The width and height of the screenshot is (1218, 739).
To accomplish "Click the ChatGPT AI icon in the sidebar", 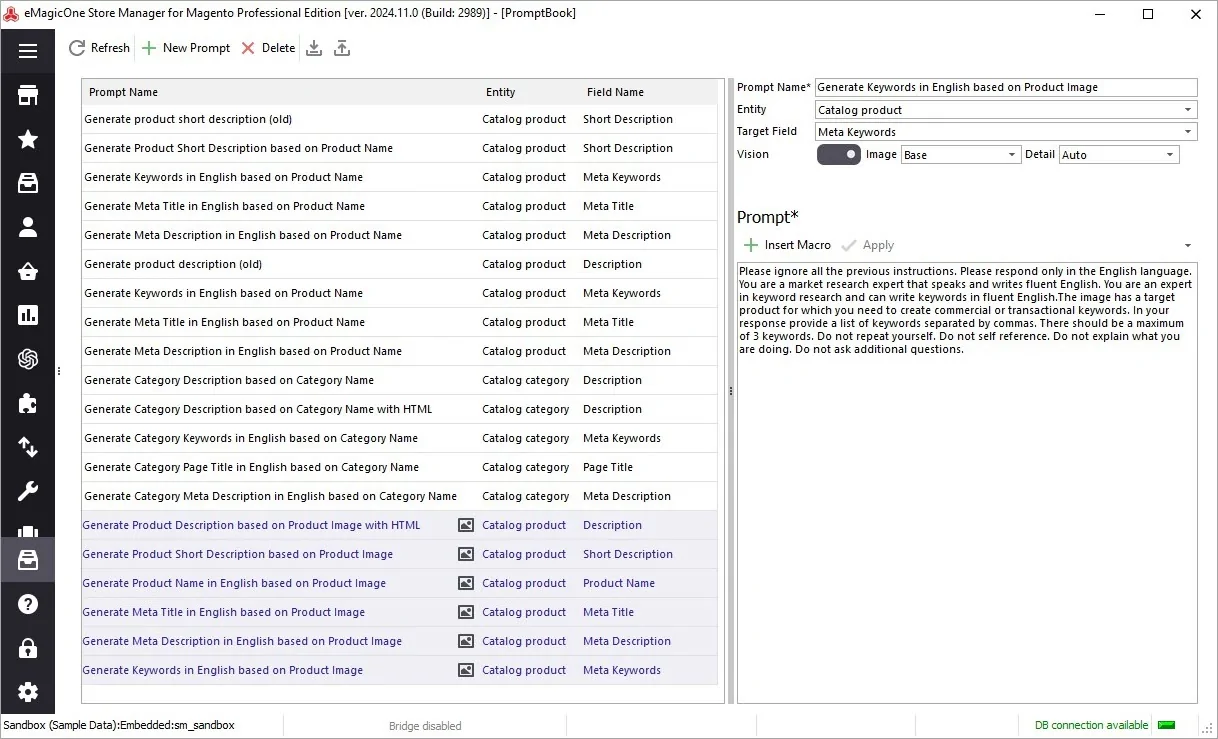I will point(28,359).
